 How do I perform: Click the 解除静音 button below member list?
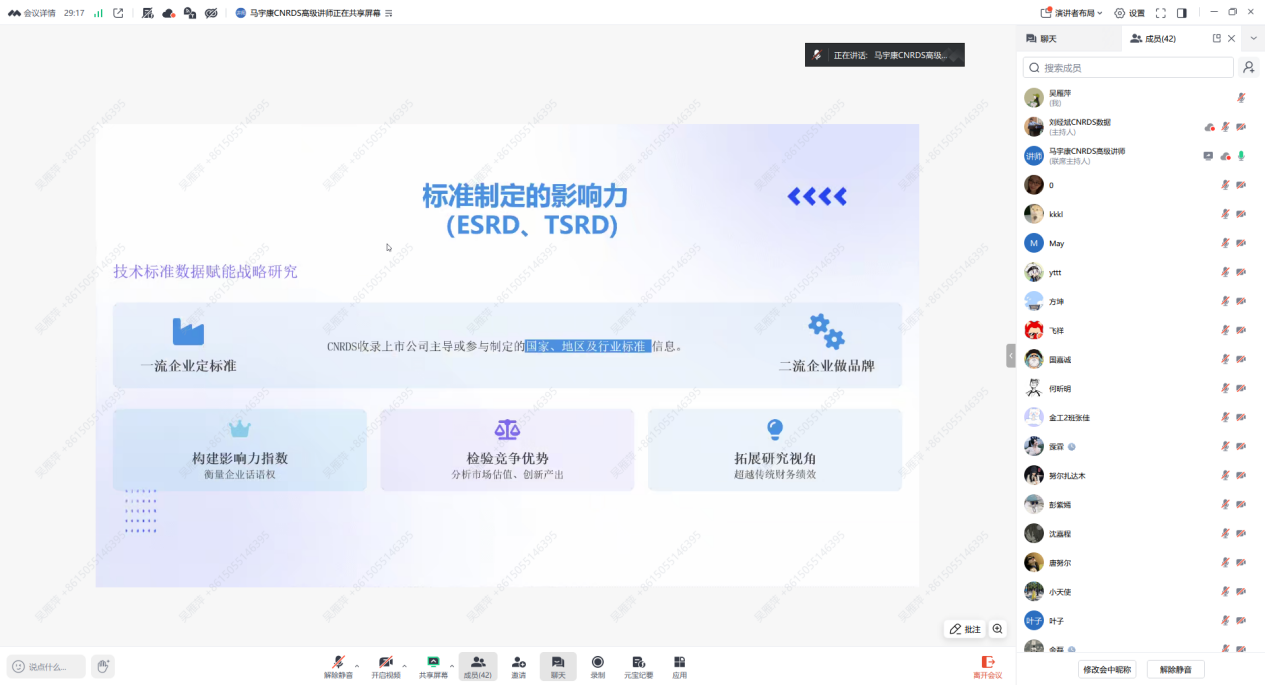tap(1175, 670)
